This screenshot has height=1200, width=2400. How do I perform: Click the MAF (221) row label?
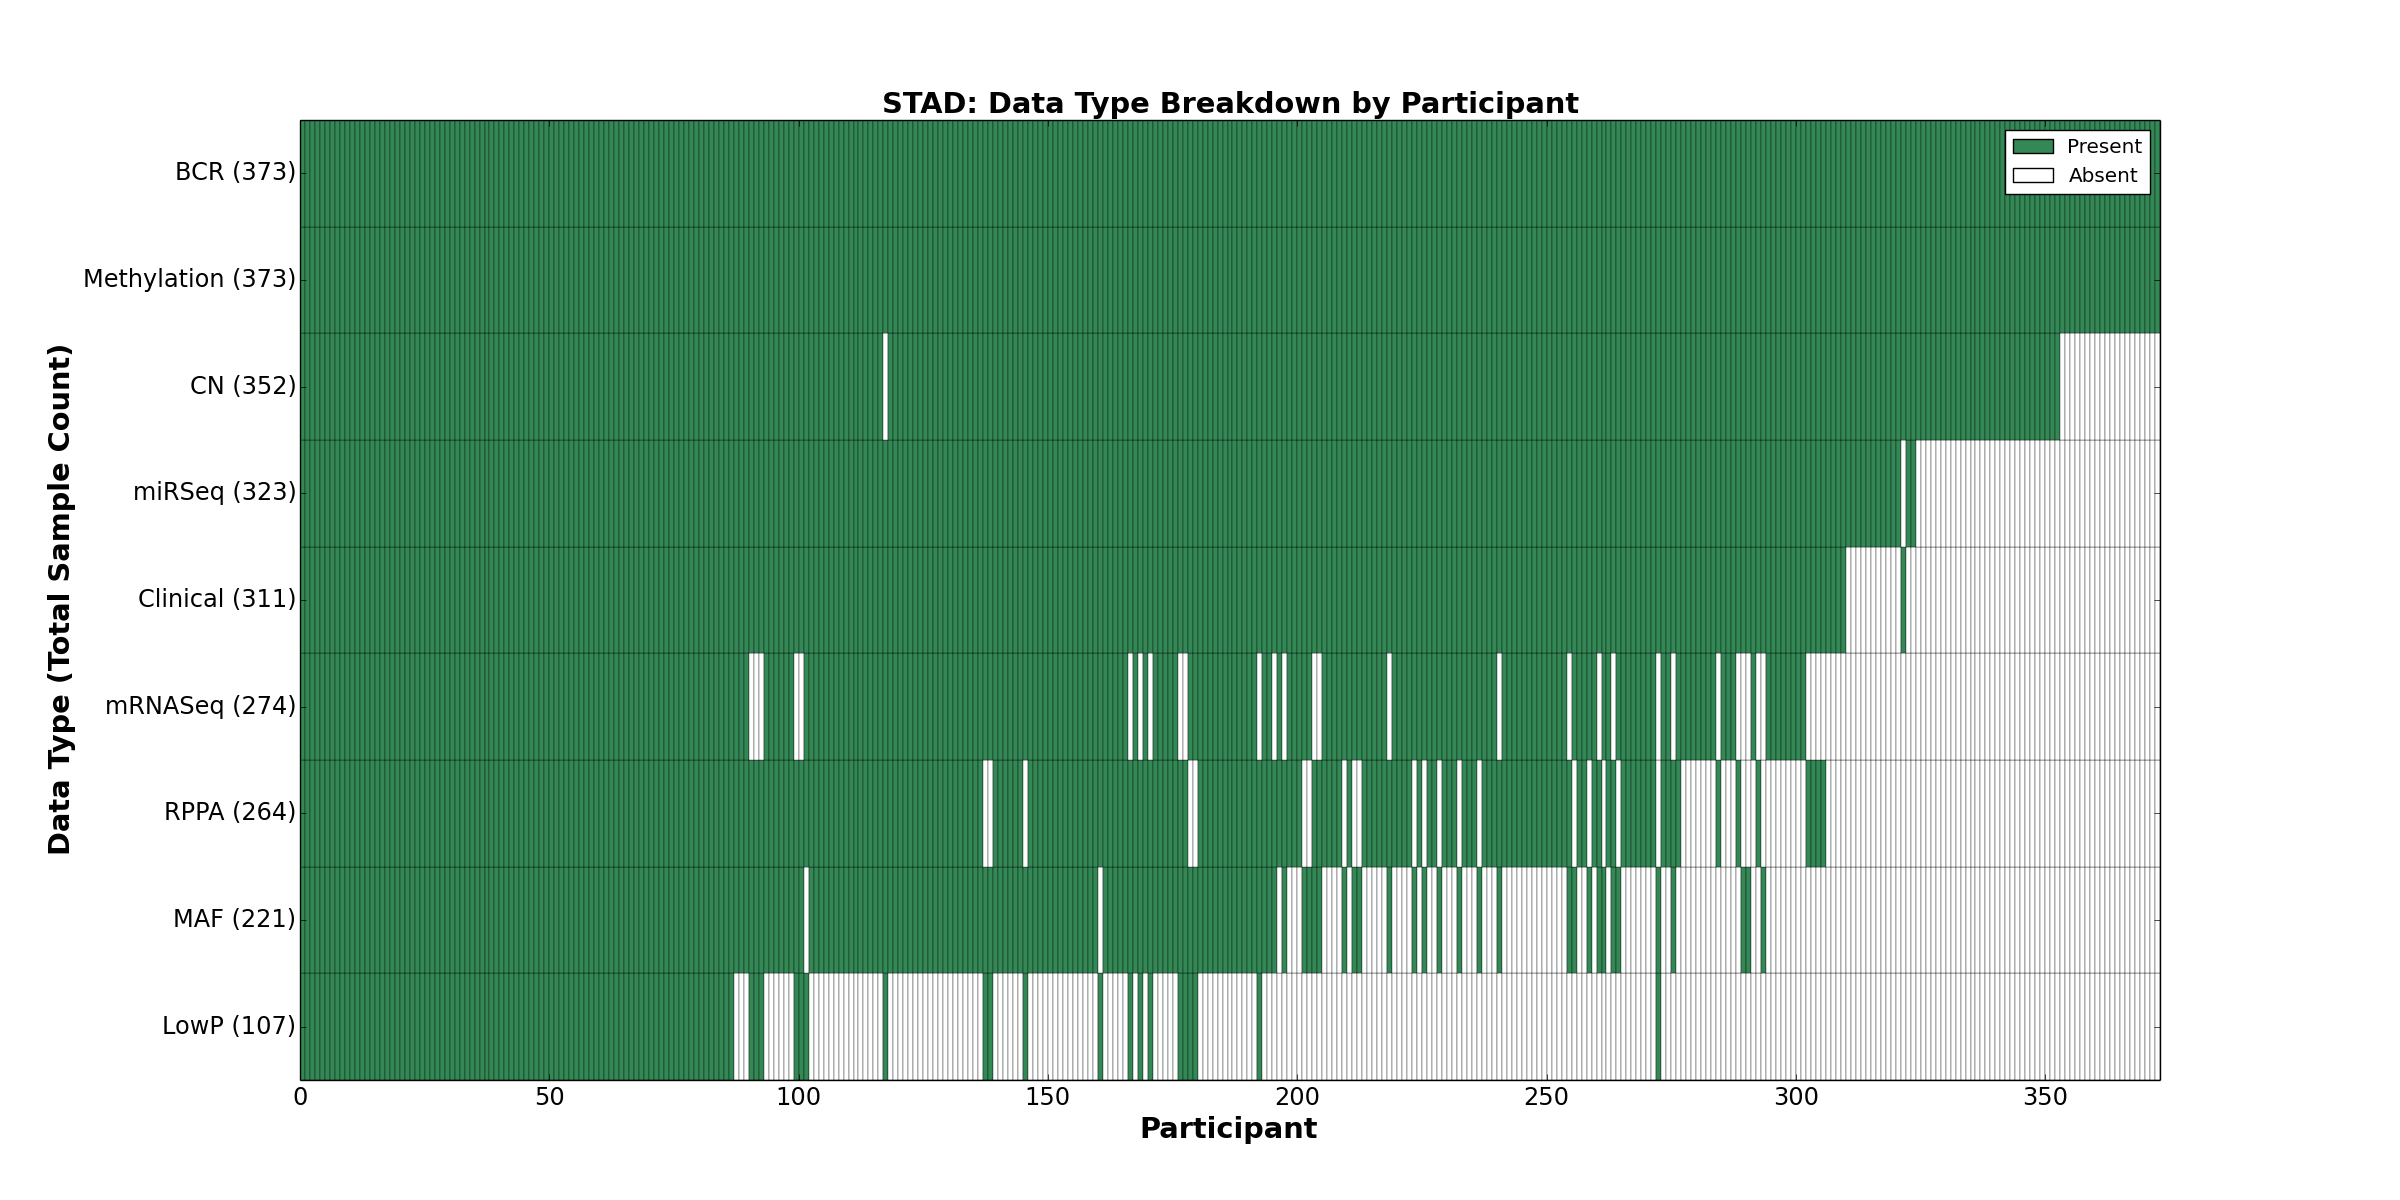click(234, 919)
